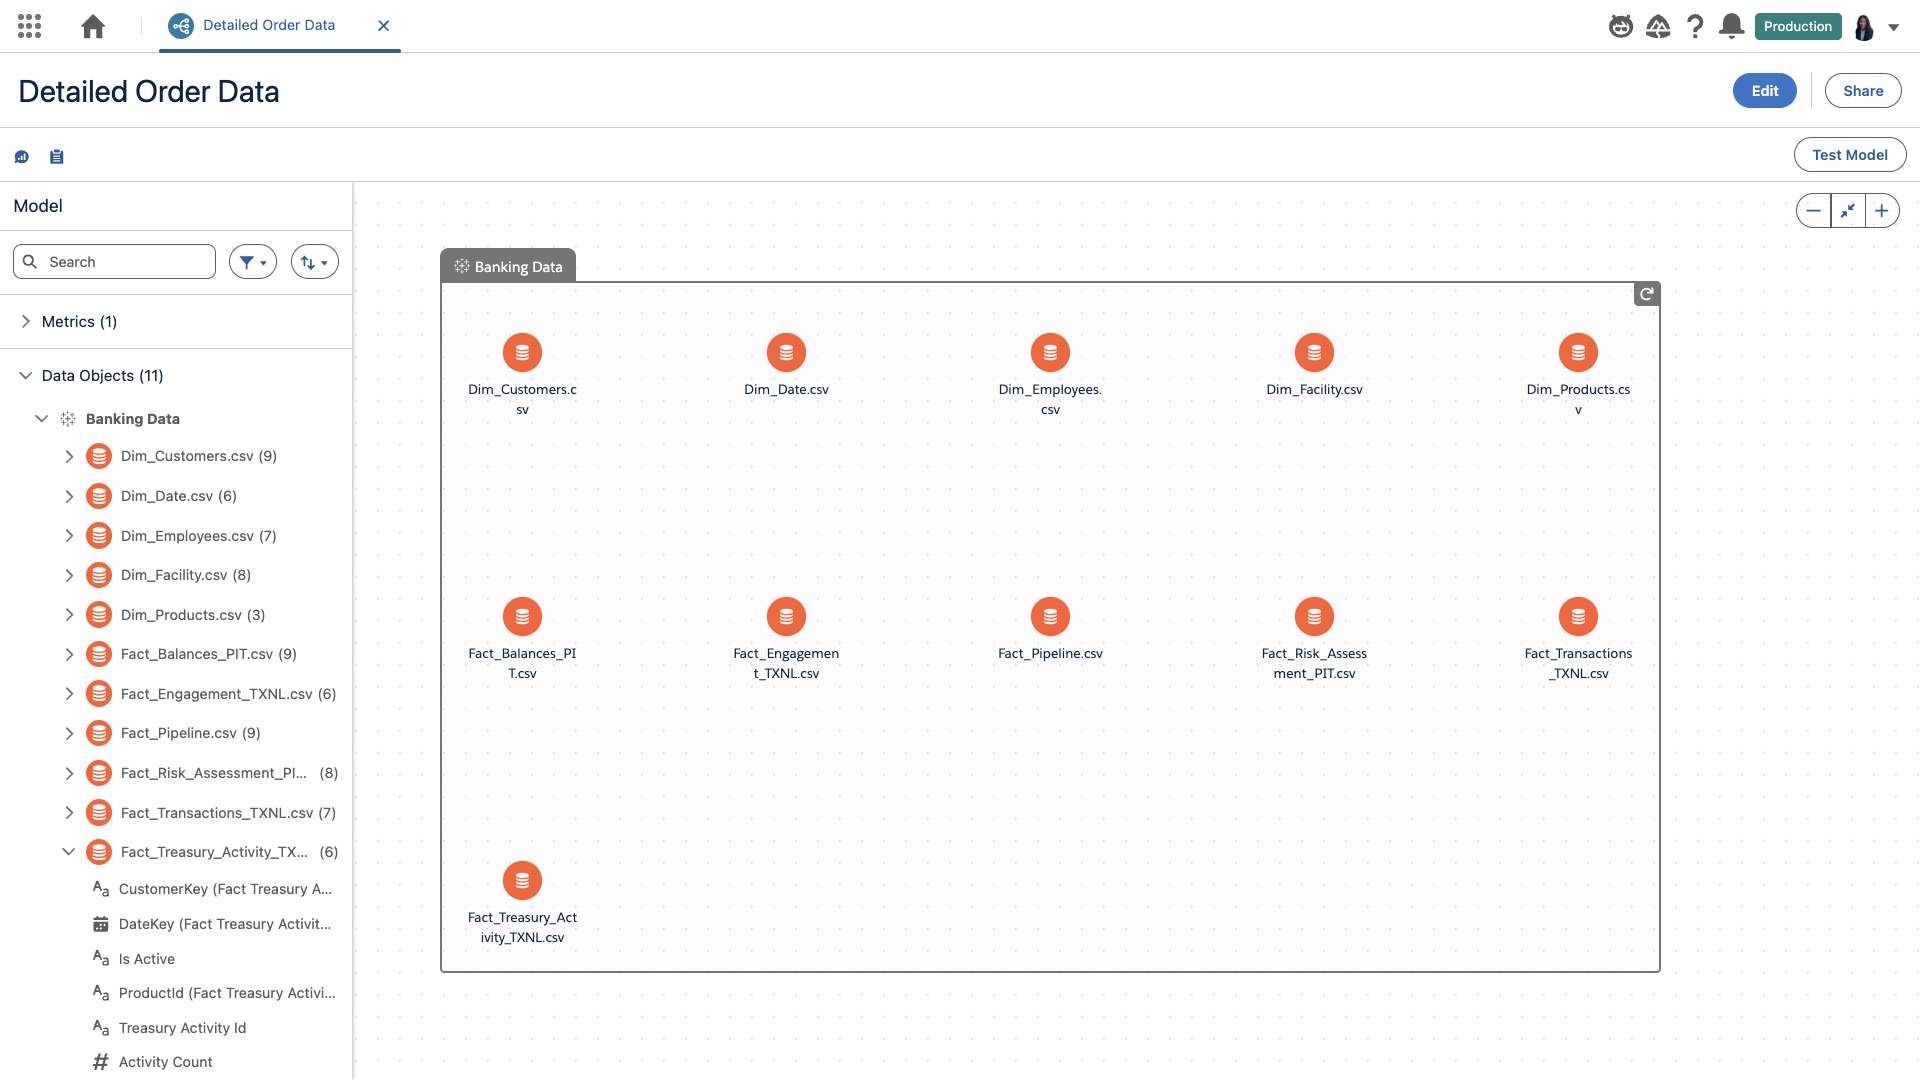1920x1080 pixels.
Task: Collapse the Fact_Treasury_Activity tree item
Action: (69, 852)
